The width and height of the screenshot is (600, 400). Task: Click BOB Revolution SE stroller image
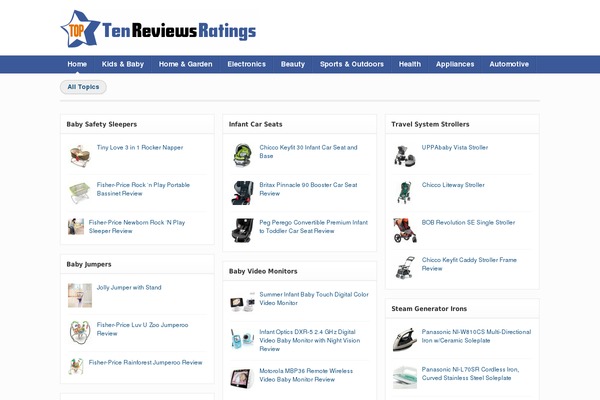[405, 230]
